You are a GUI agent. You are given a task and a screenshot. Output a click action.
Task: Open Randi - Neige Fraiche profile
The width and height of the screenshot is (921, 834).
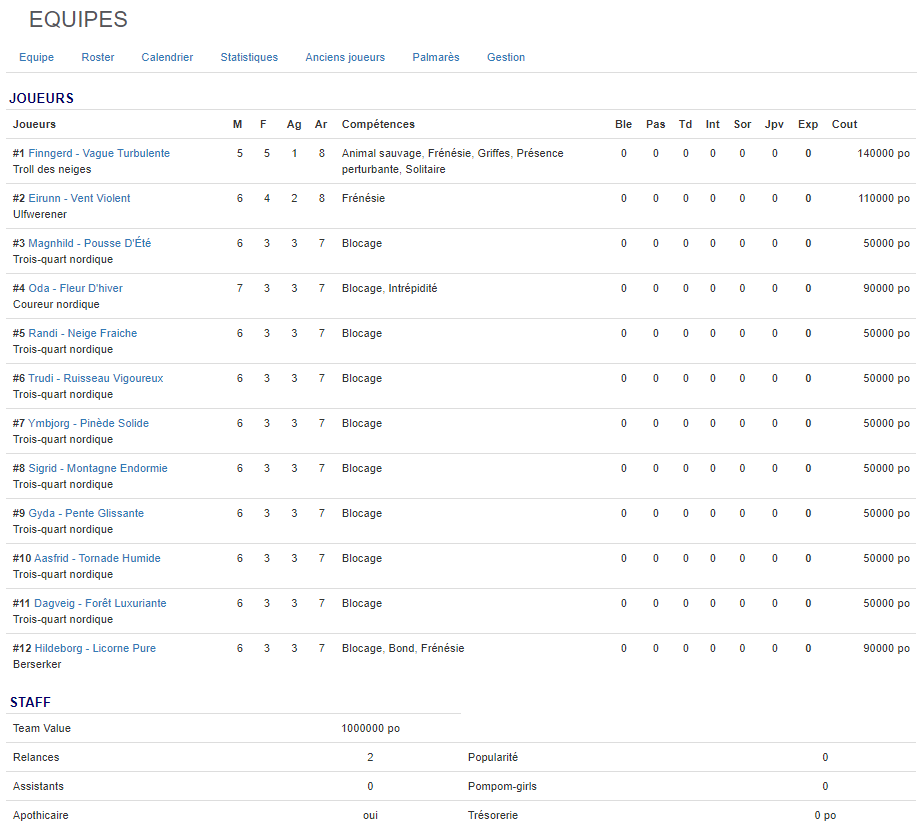point(83,333)
